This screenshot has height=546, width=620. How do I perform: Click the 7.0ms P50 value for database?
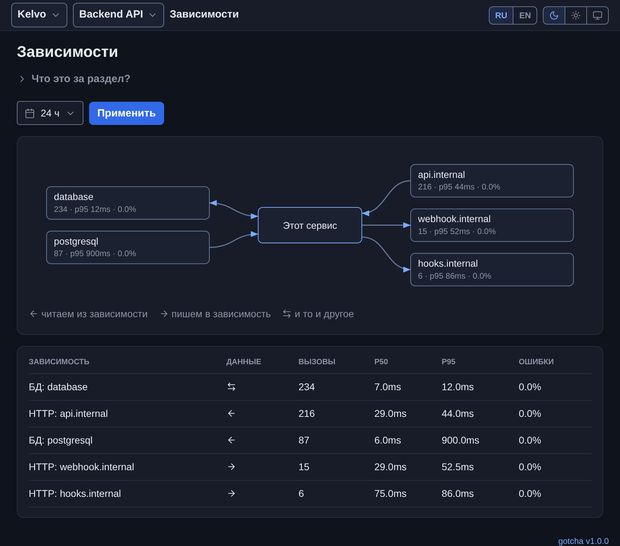point(388,387)
